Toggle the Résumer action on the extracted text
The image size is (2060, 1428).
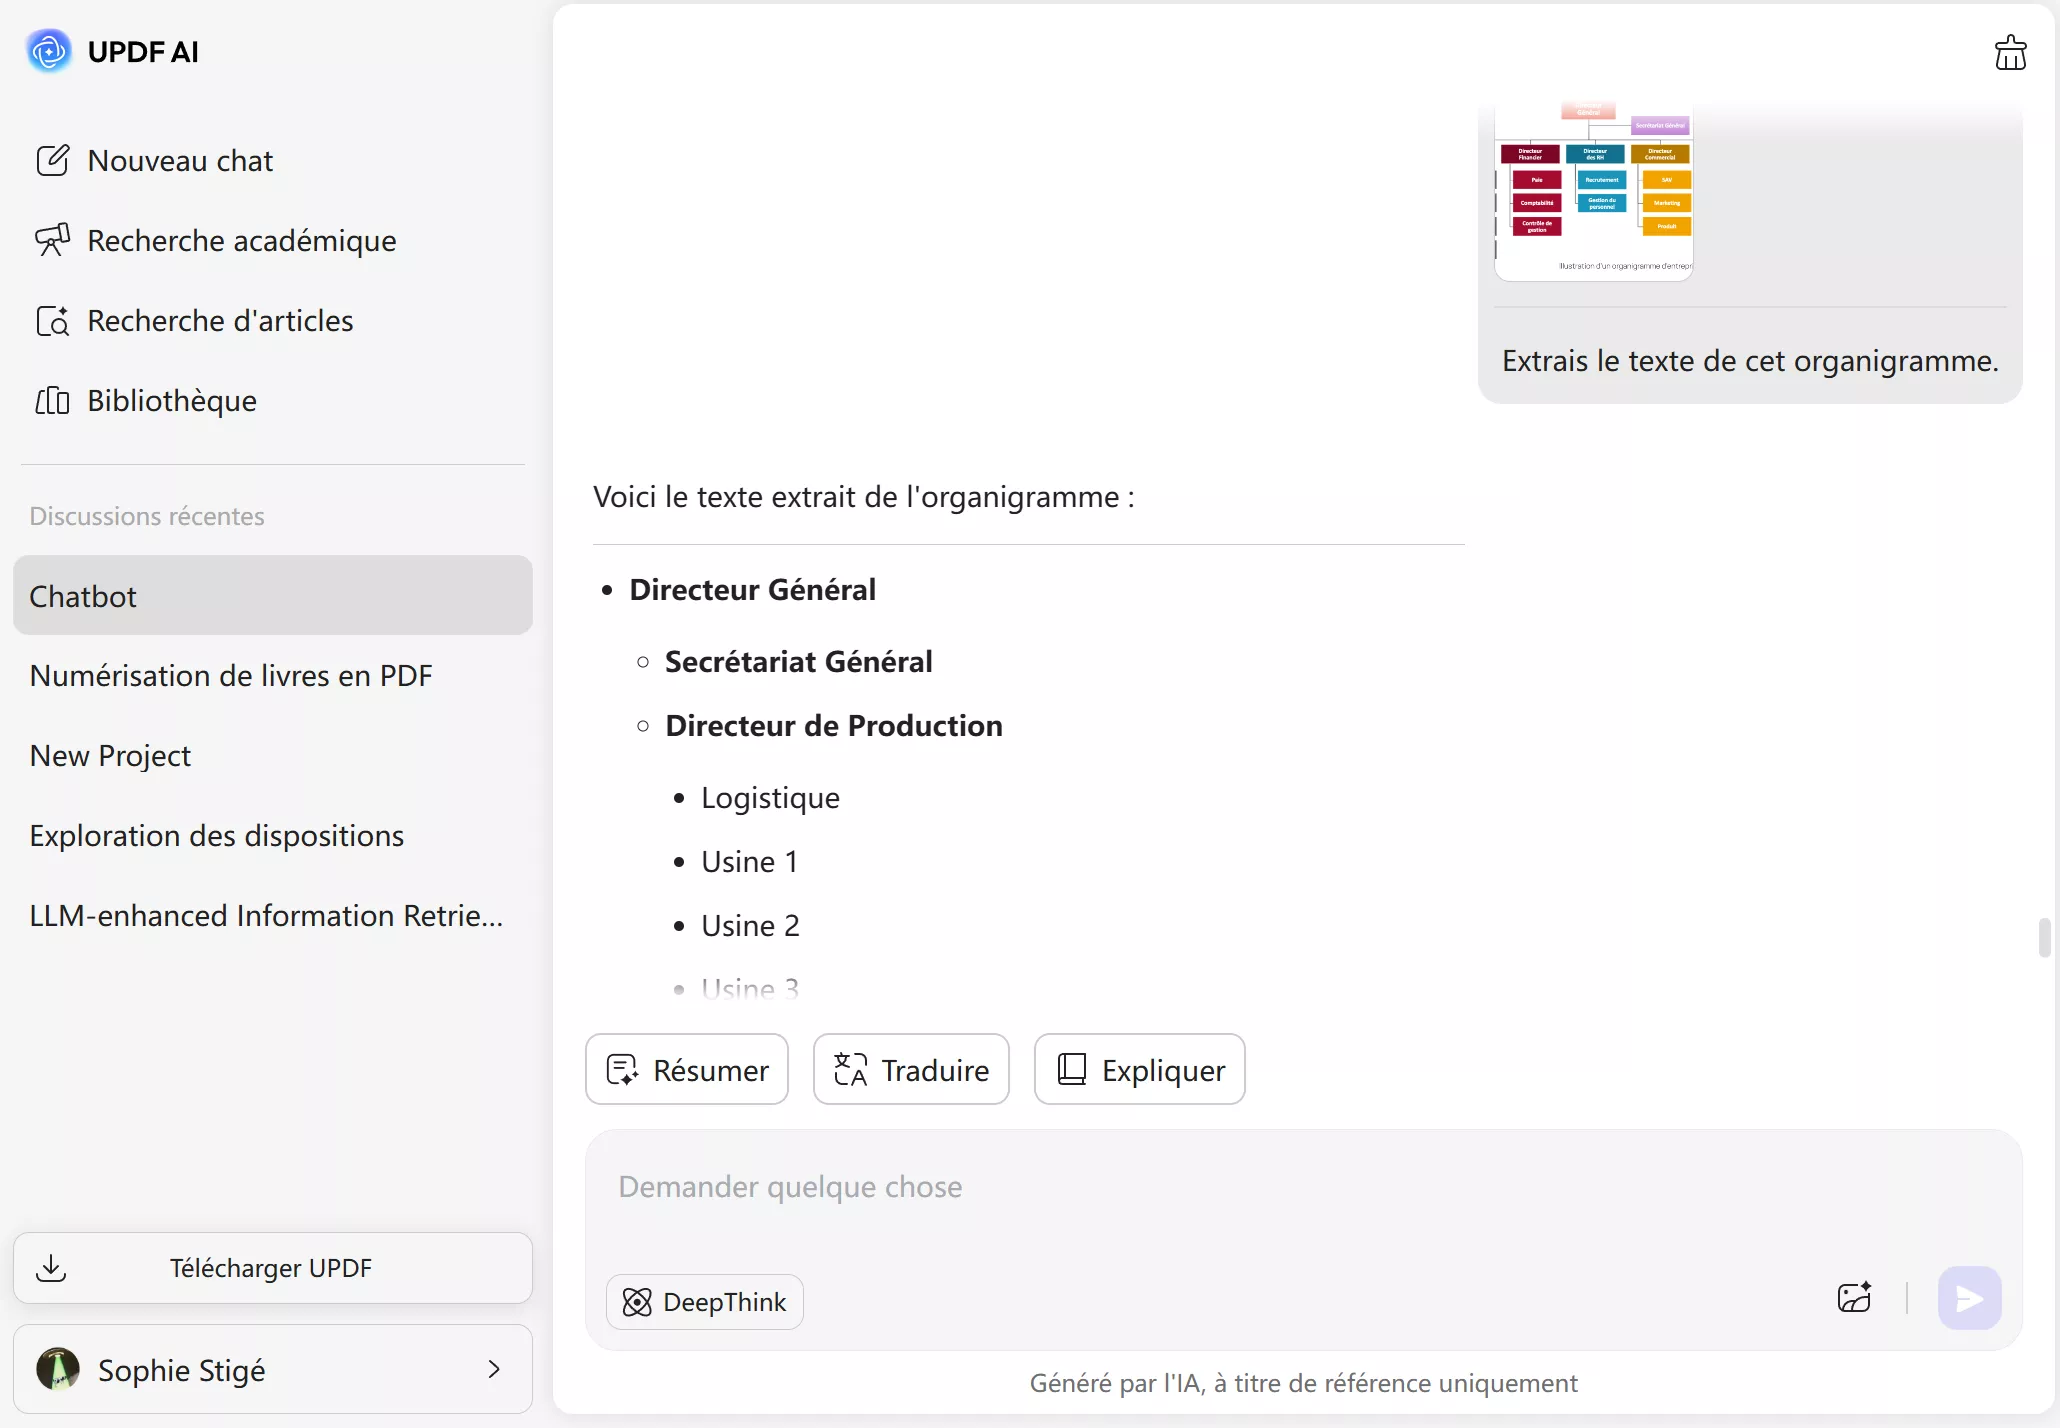(686, 1069)
